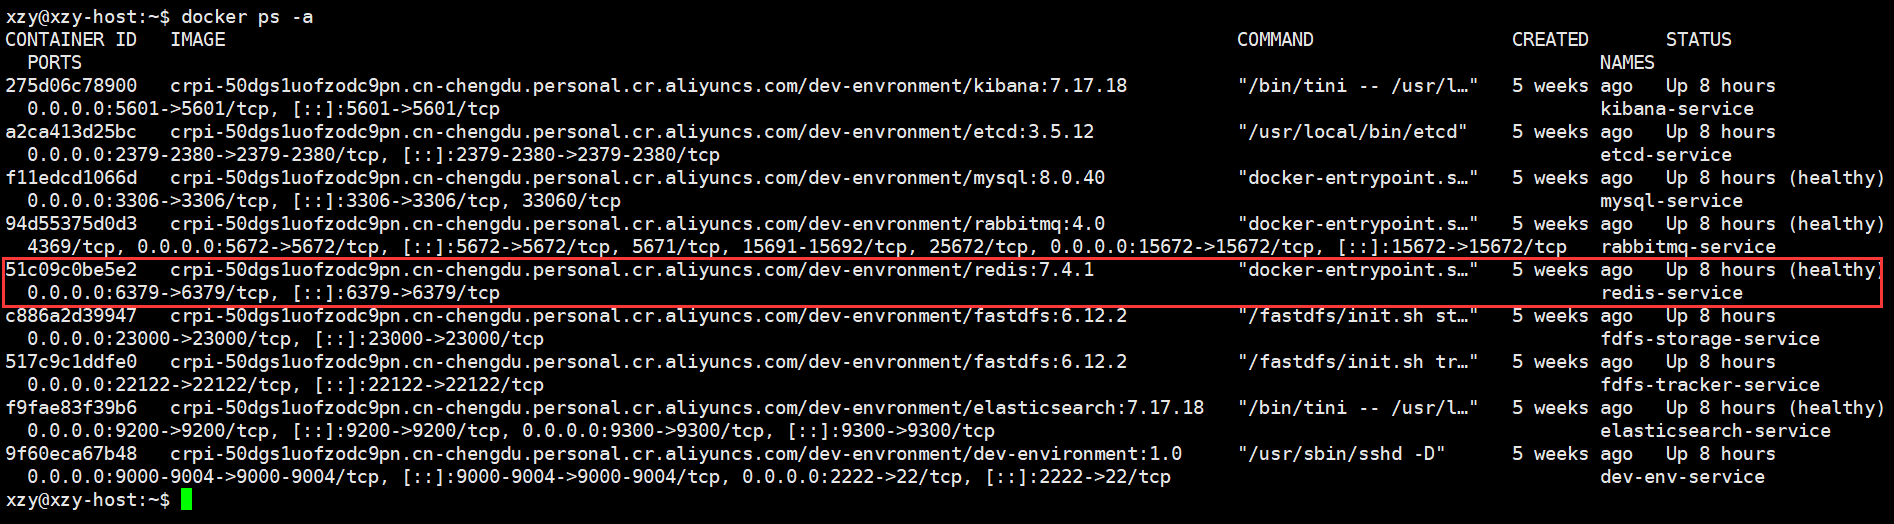The image size is (1894, 524).
Task: Select the COMMAND column header
Action: (x=1275, y=40)
